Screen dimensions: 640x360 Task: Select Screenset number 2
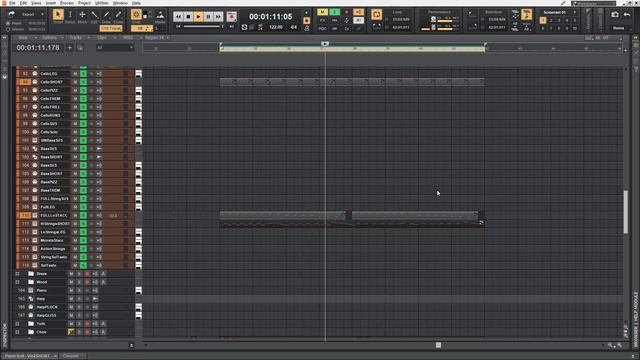[x=551, y=20]
